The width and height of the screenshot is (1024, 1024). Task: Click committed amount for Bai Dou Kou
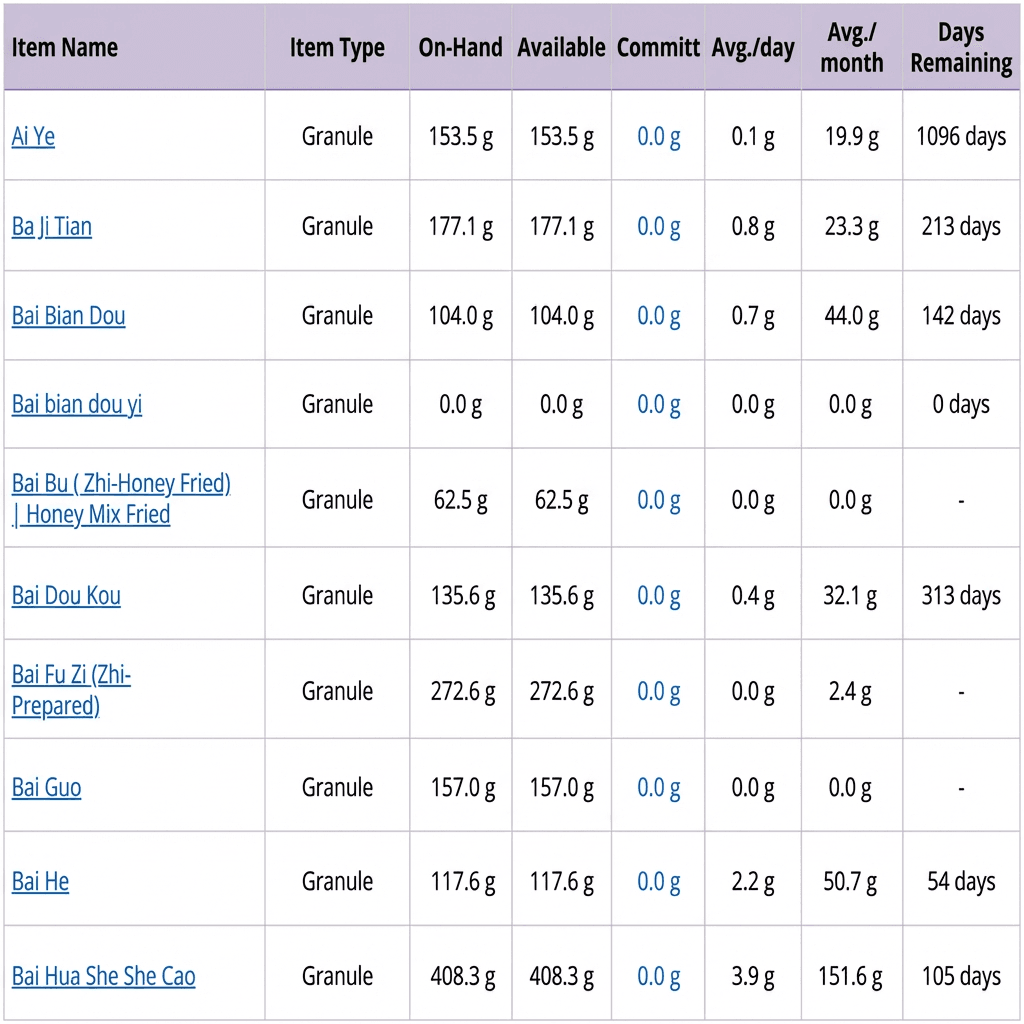(x=659, y=596)
